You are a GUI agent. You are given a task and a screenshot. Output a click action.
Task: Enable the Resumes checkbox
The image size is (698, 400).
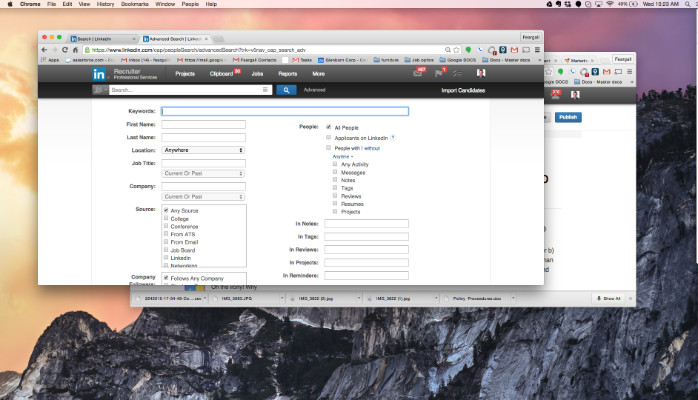[335, 203]
